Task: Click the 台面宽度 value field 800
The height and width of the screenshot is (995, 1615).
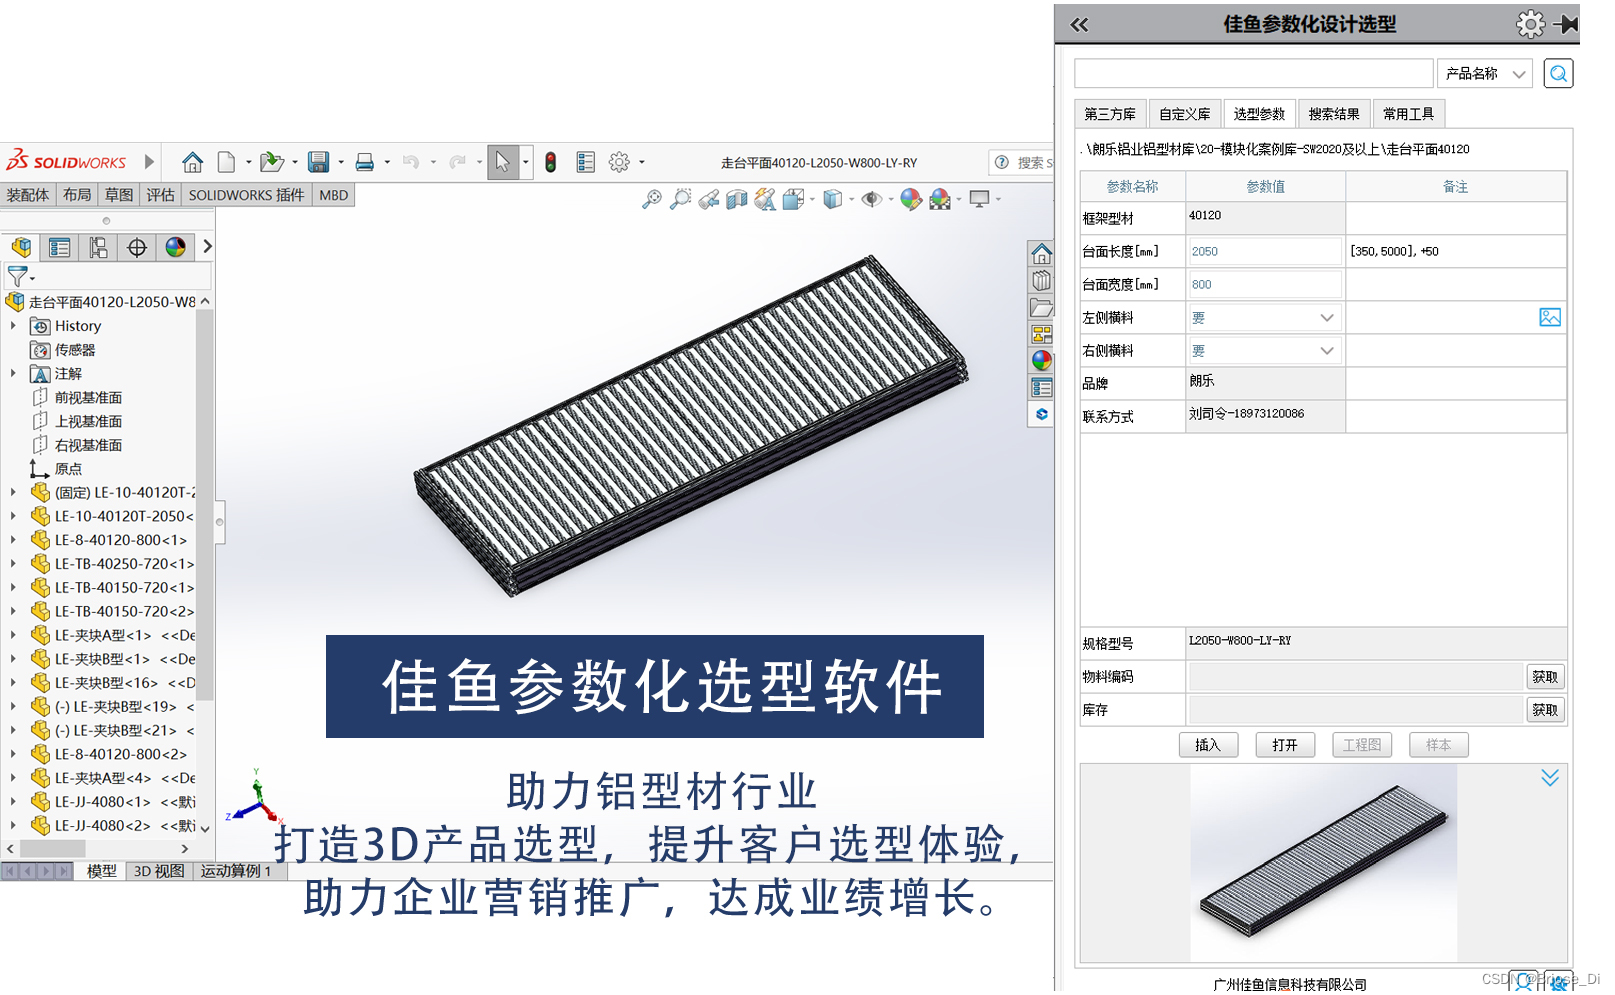Action: 1264,285
